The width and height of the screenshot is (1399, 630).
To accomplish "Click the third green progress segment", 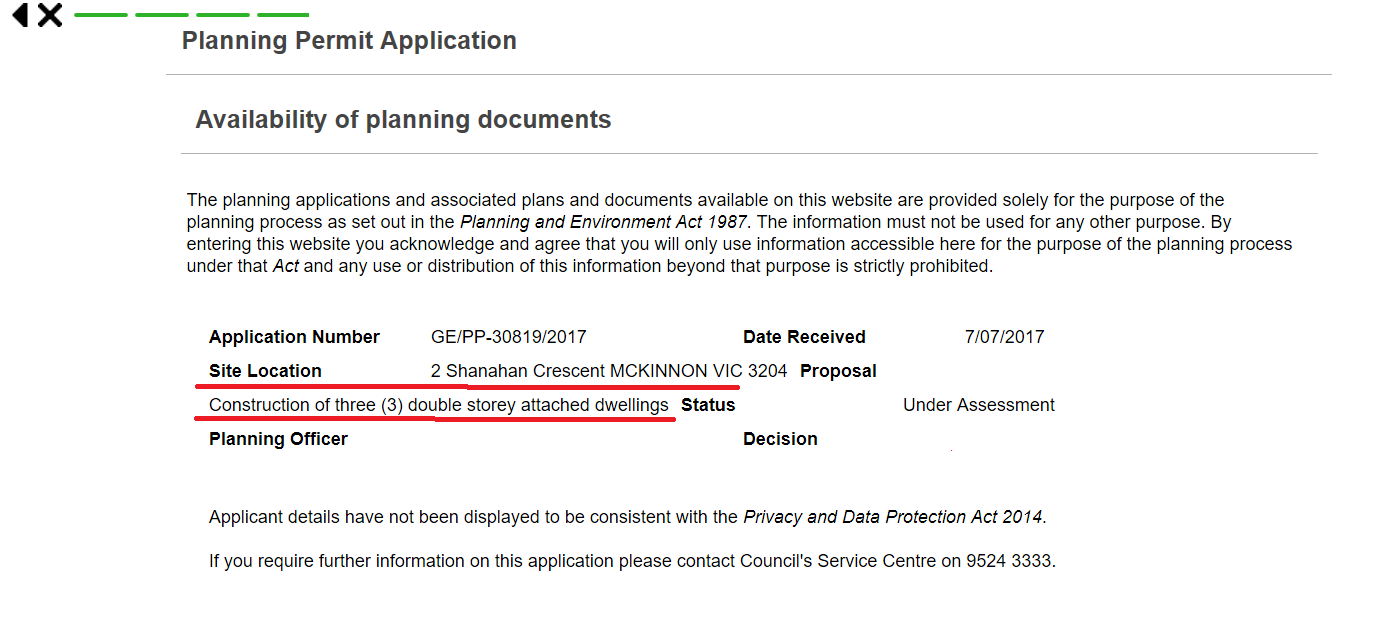I will [223, 15].
